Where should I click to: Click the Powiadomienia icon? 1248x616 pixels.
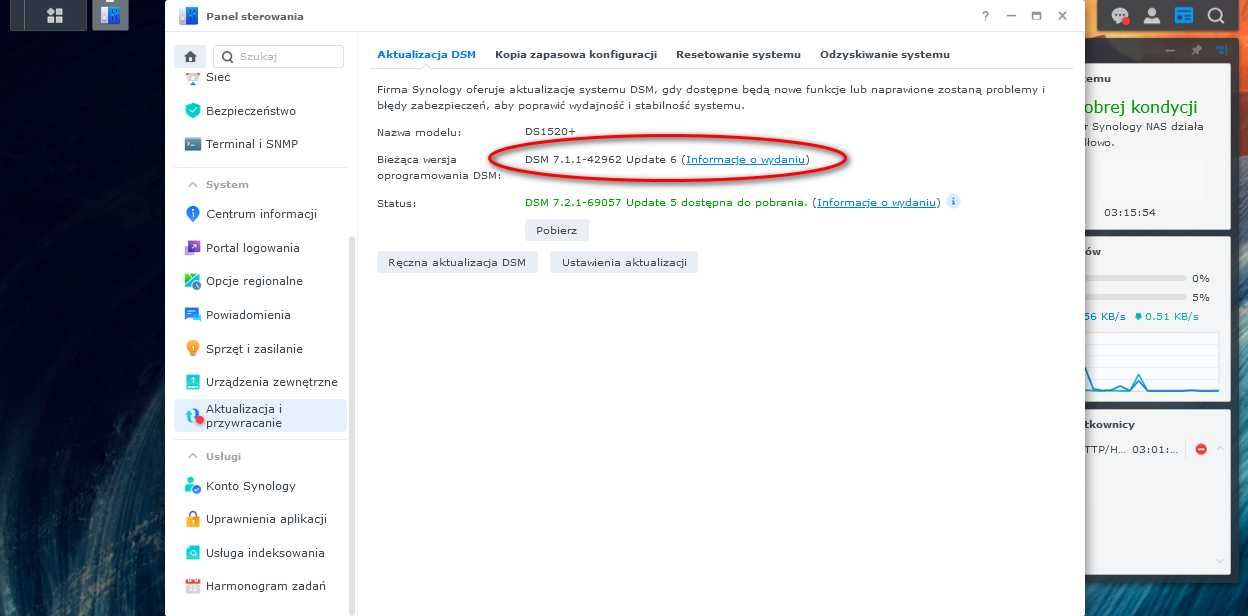click(x=193, y=315)
